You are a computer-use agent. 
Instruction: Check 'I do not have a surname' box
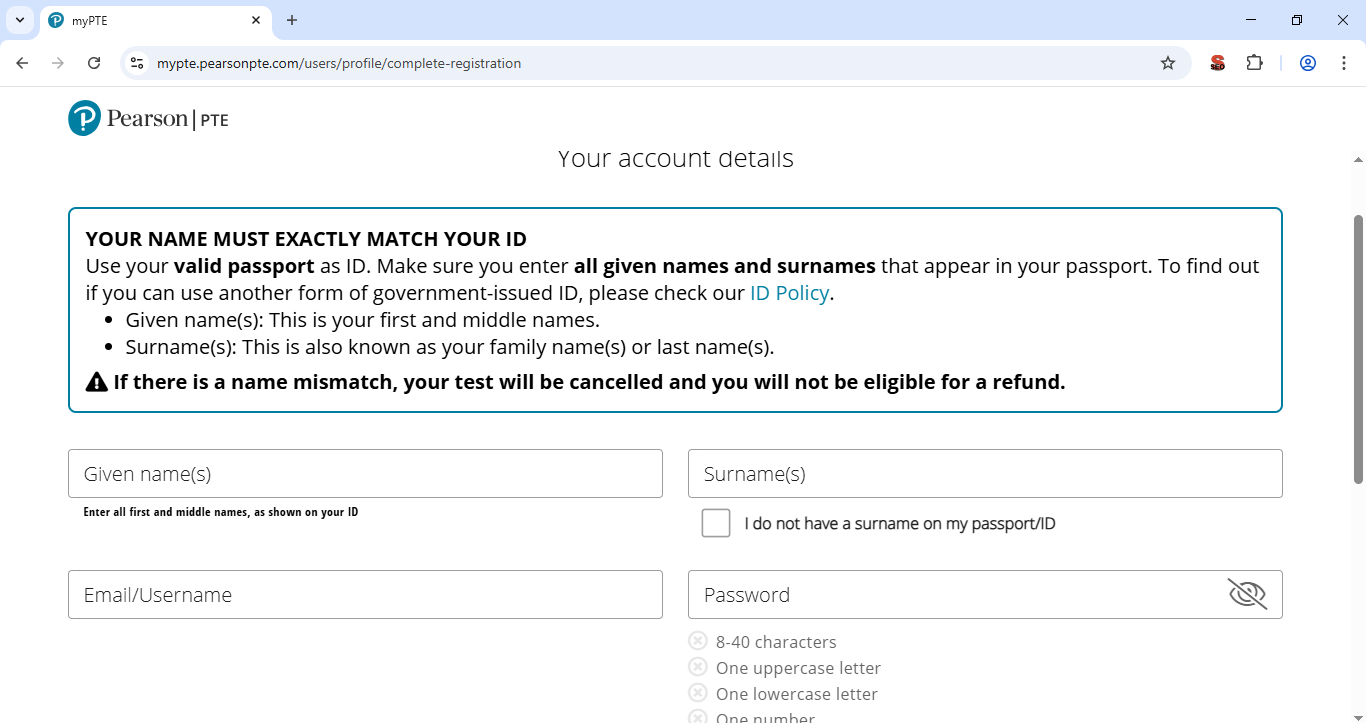point(716,522)
